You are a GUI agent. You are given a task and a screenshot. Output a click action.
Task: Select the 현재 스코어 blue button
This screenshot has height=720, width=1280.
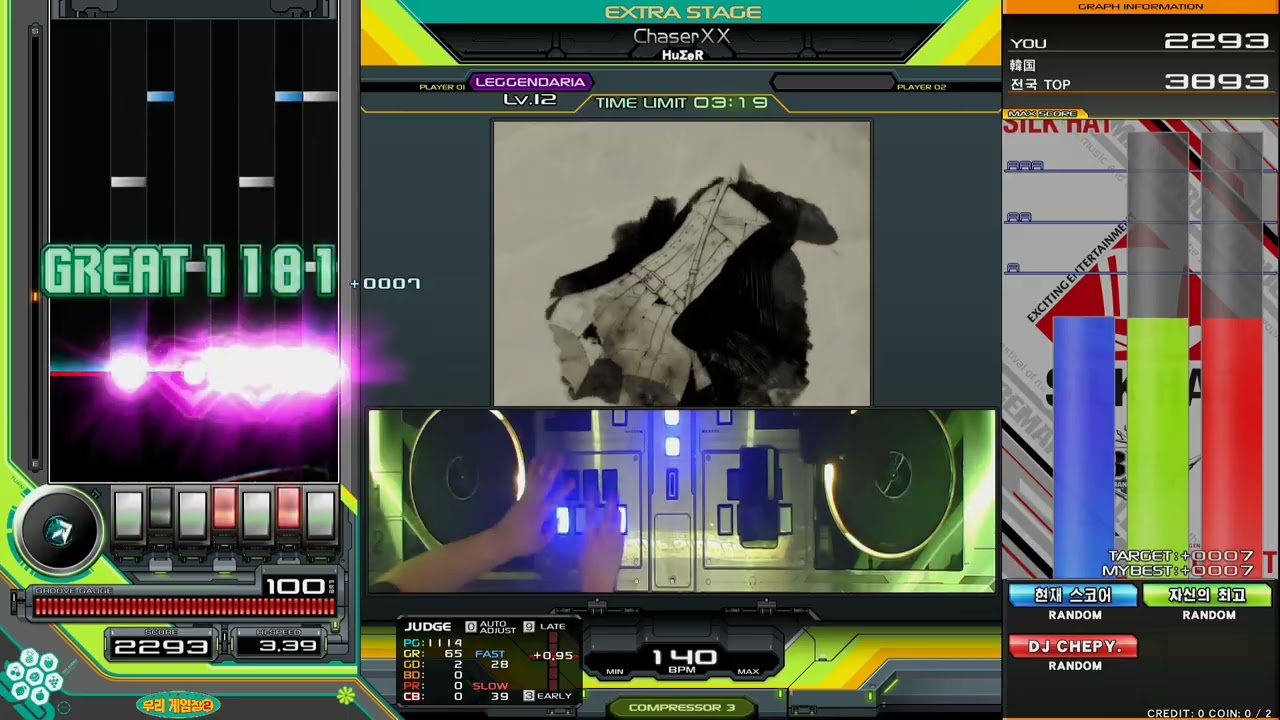pyautogui.click(x=1073, y=595)
